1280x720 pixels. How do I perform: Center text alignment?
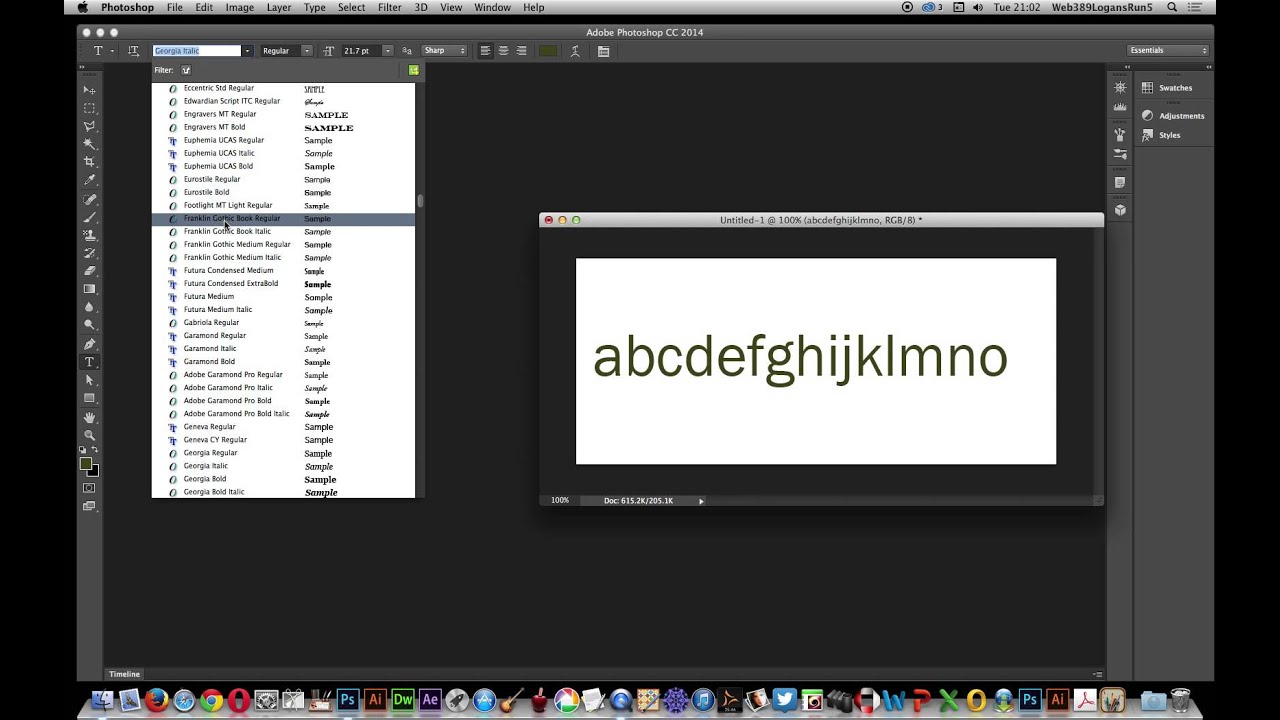[503, 51]
